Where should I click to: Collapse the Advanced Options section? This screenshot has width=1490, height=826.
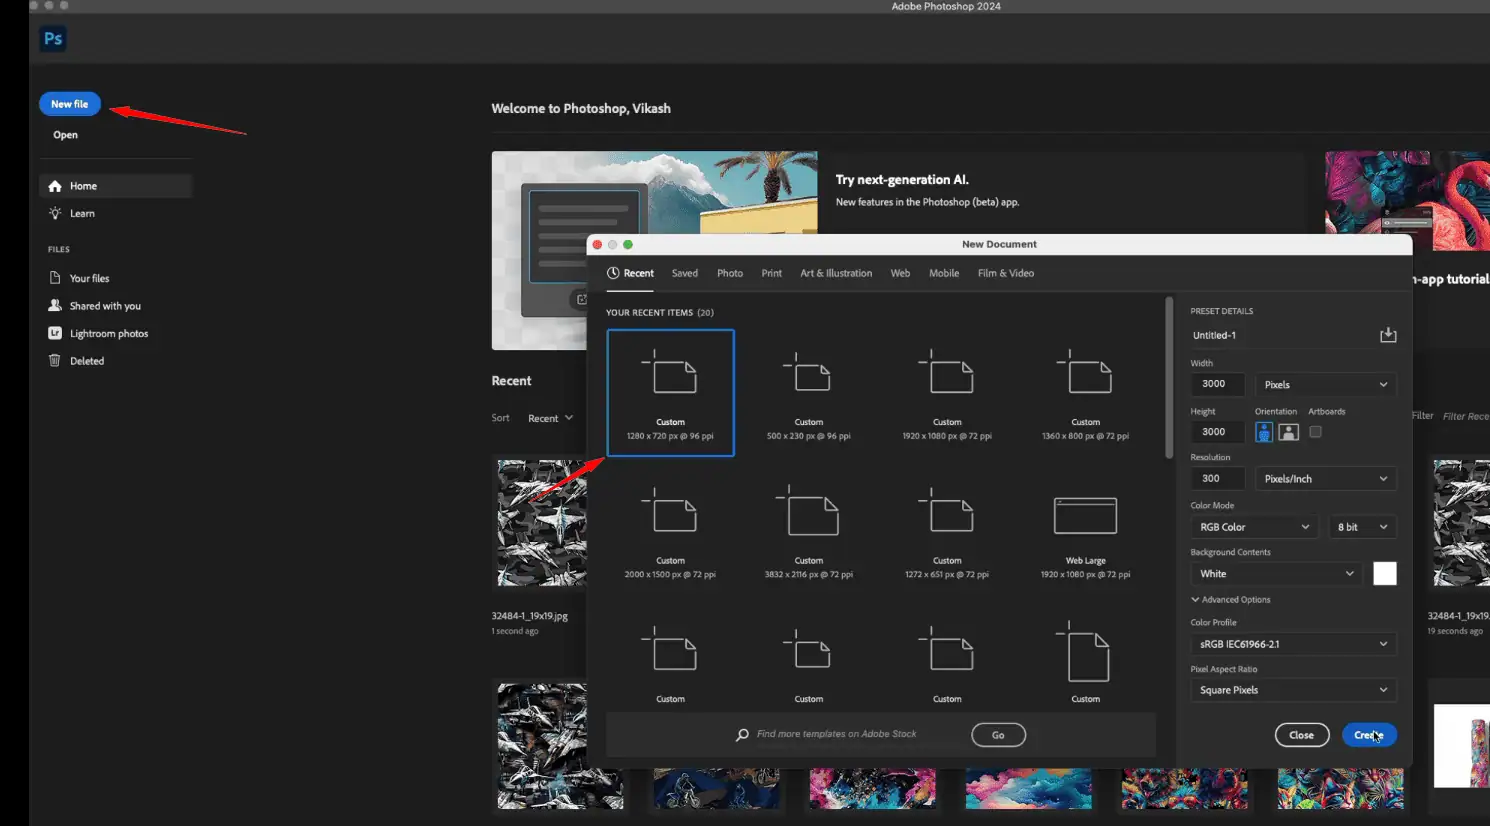click(x=1230, y=600)
